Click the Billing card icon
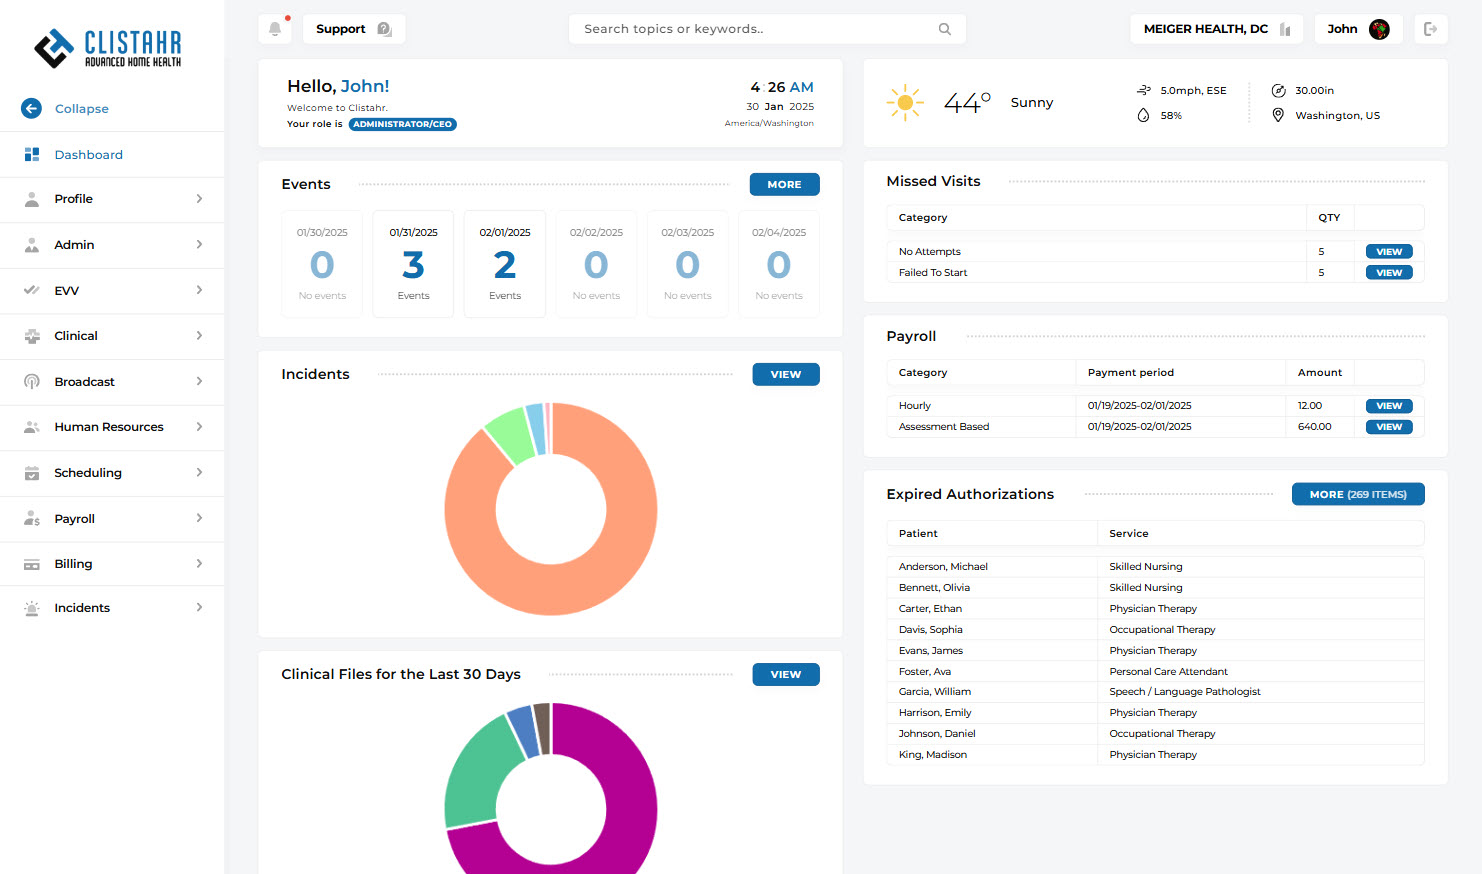Screen dimensions: 1482x874 tap(32, 564)
